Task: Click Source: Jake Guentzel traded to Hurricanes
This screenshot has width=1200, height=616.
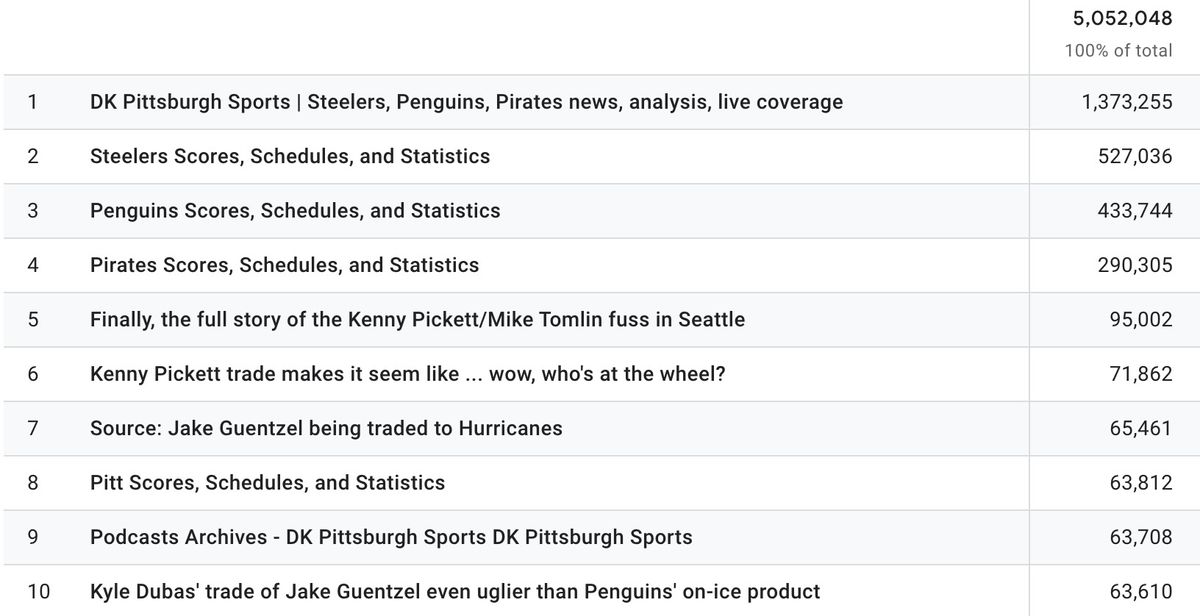Action: 326,428
